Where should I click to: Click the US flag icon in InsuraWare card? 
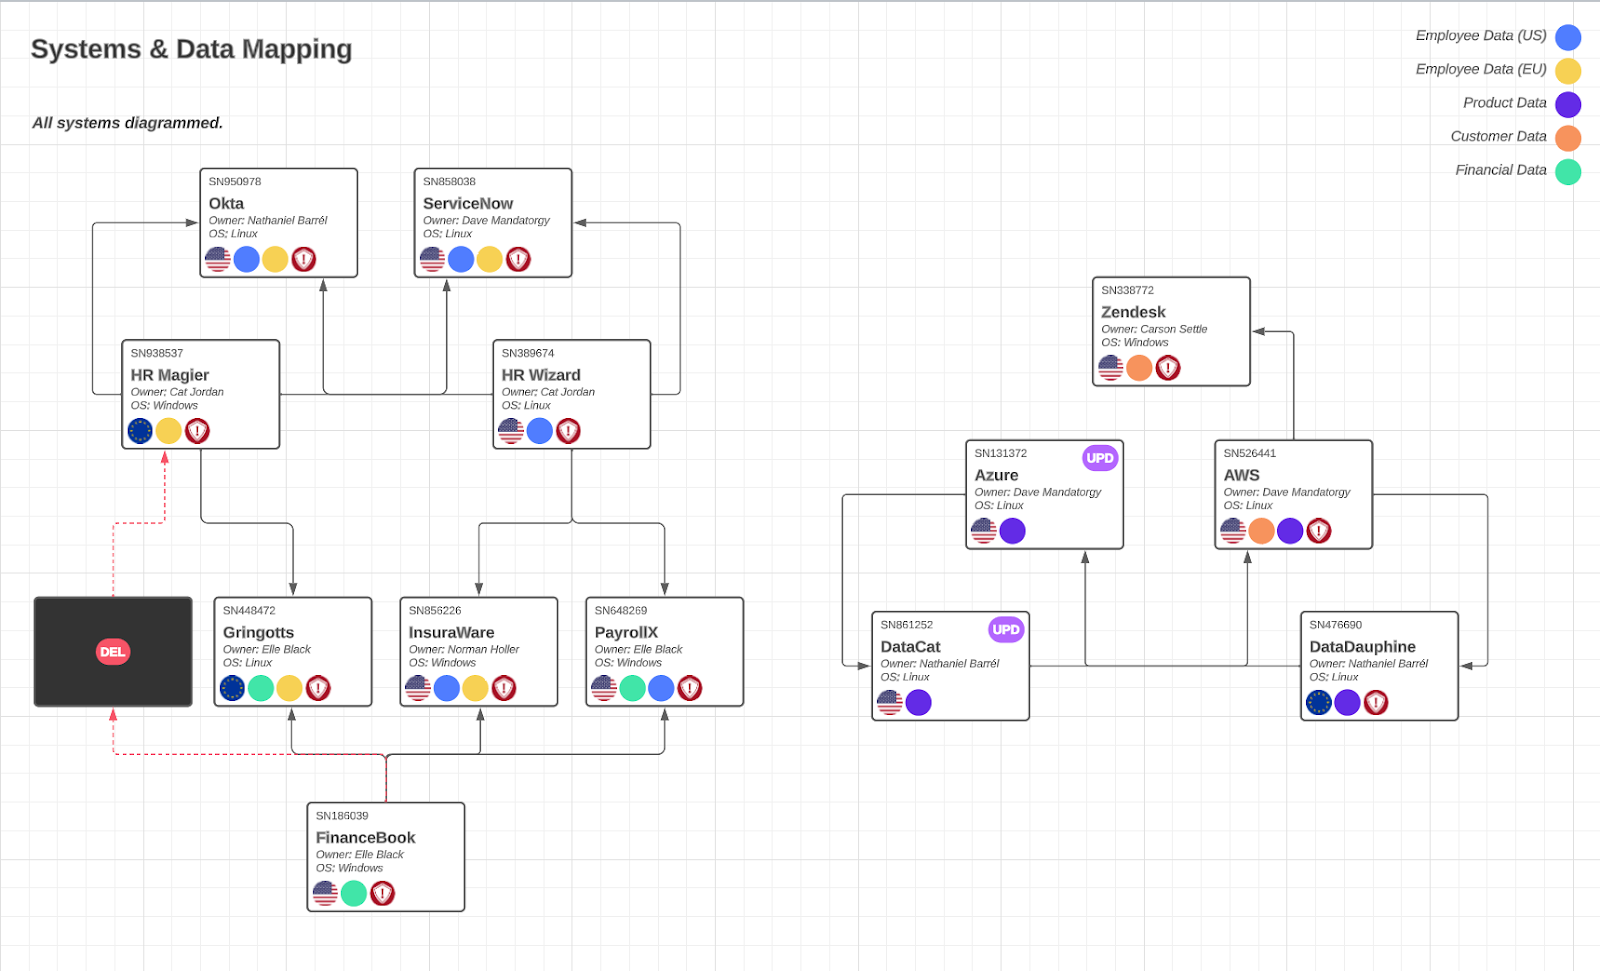click(418, 688)
